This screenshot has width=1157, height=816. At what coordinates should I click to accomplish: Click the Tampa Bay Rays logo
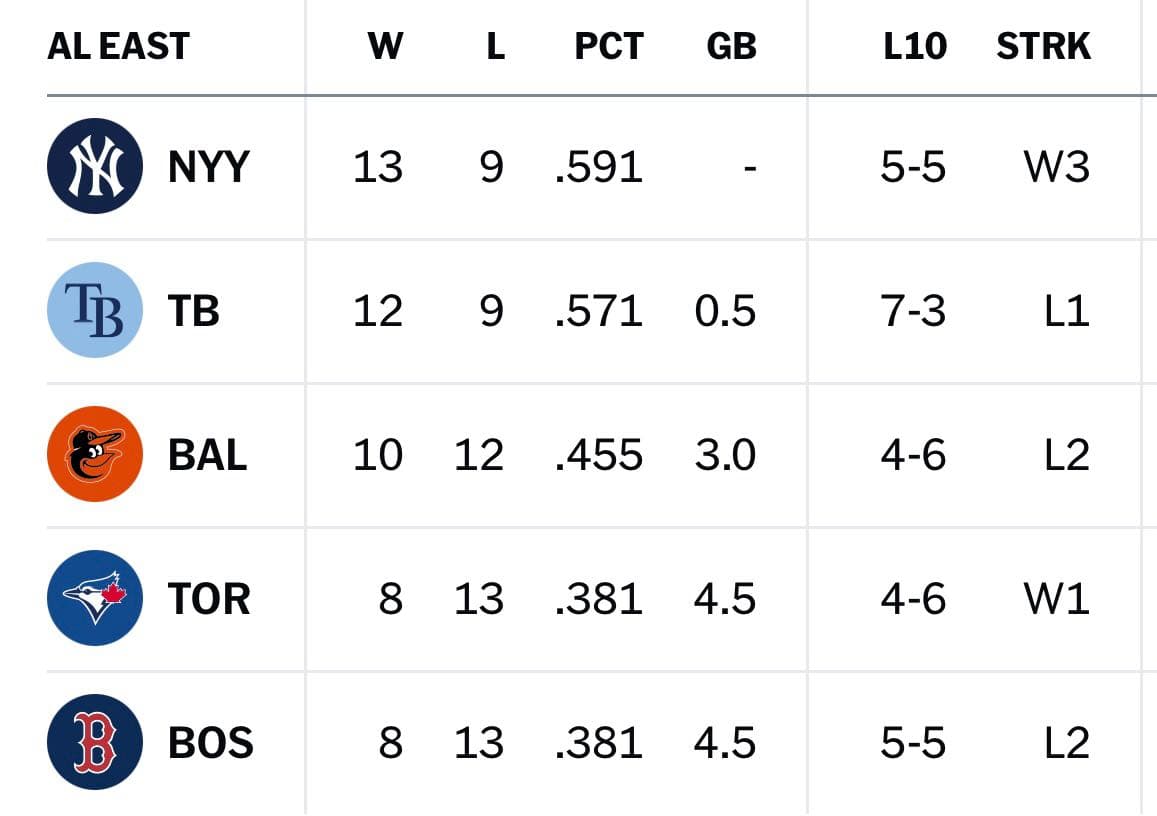[94, 310]
